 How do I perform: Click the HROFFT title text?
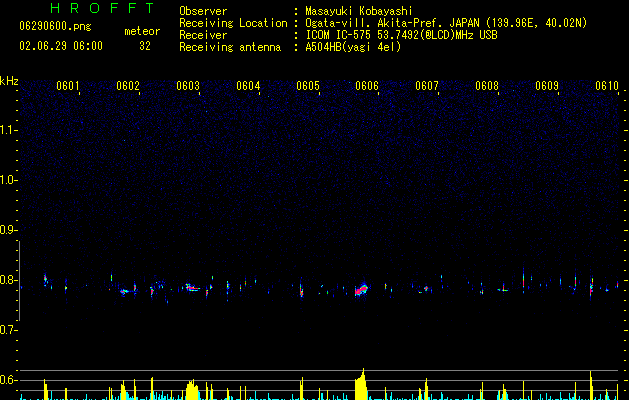pos(102,8)
